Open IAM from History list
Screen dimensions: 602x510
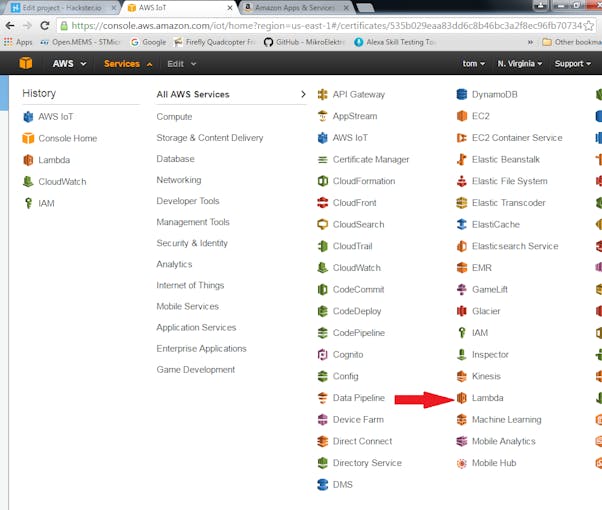pos(39,203)
